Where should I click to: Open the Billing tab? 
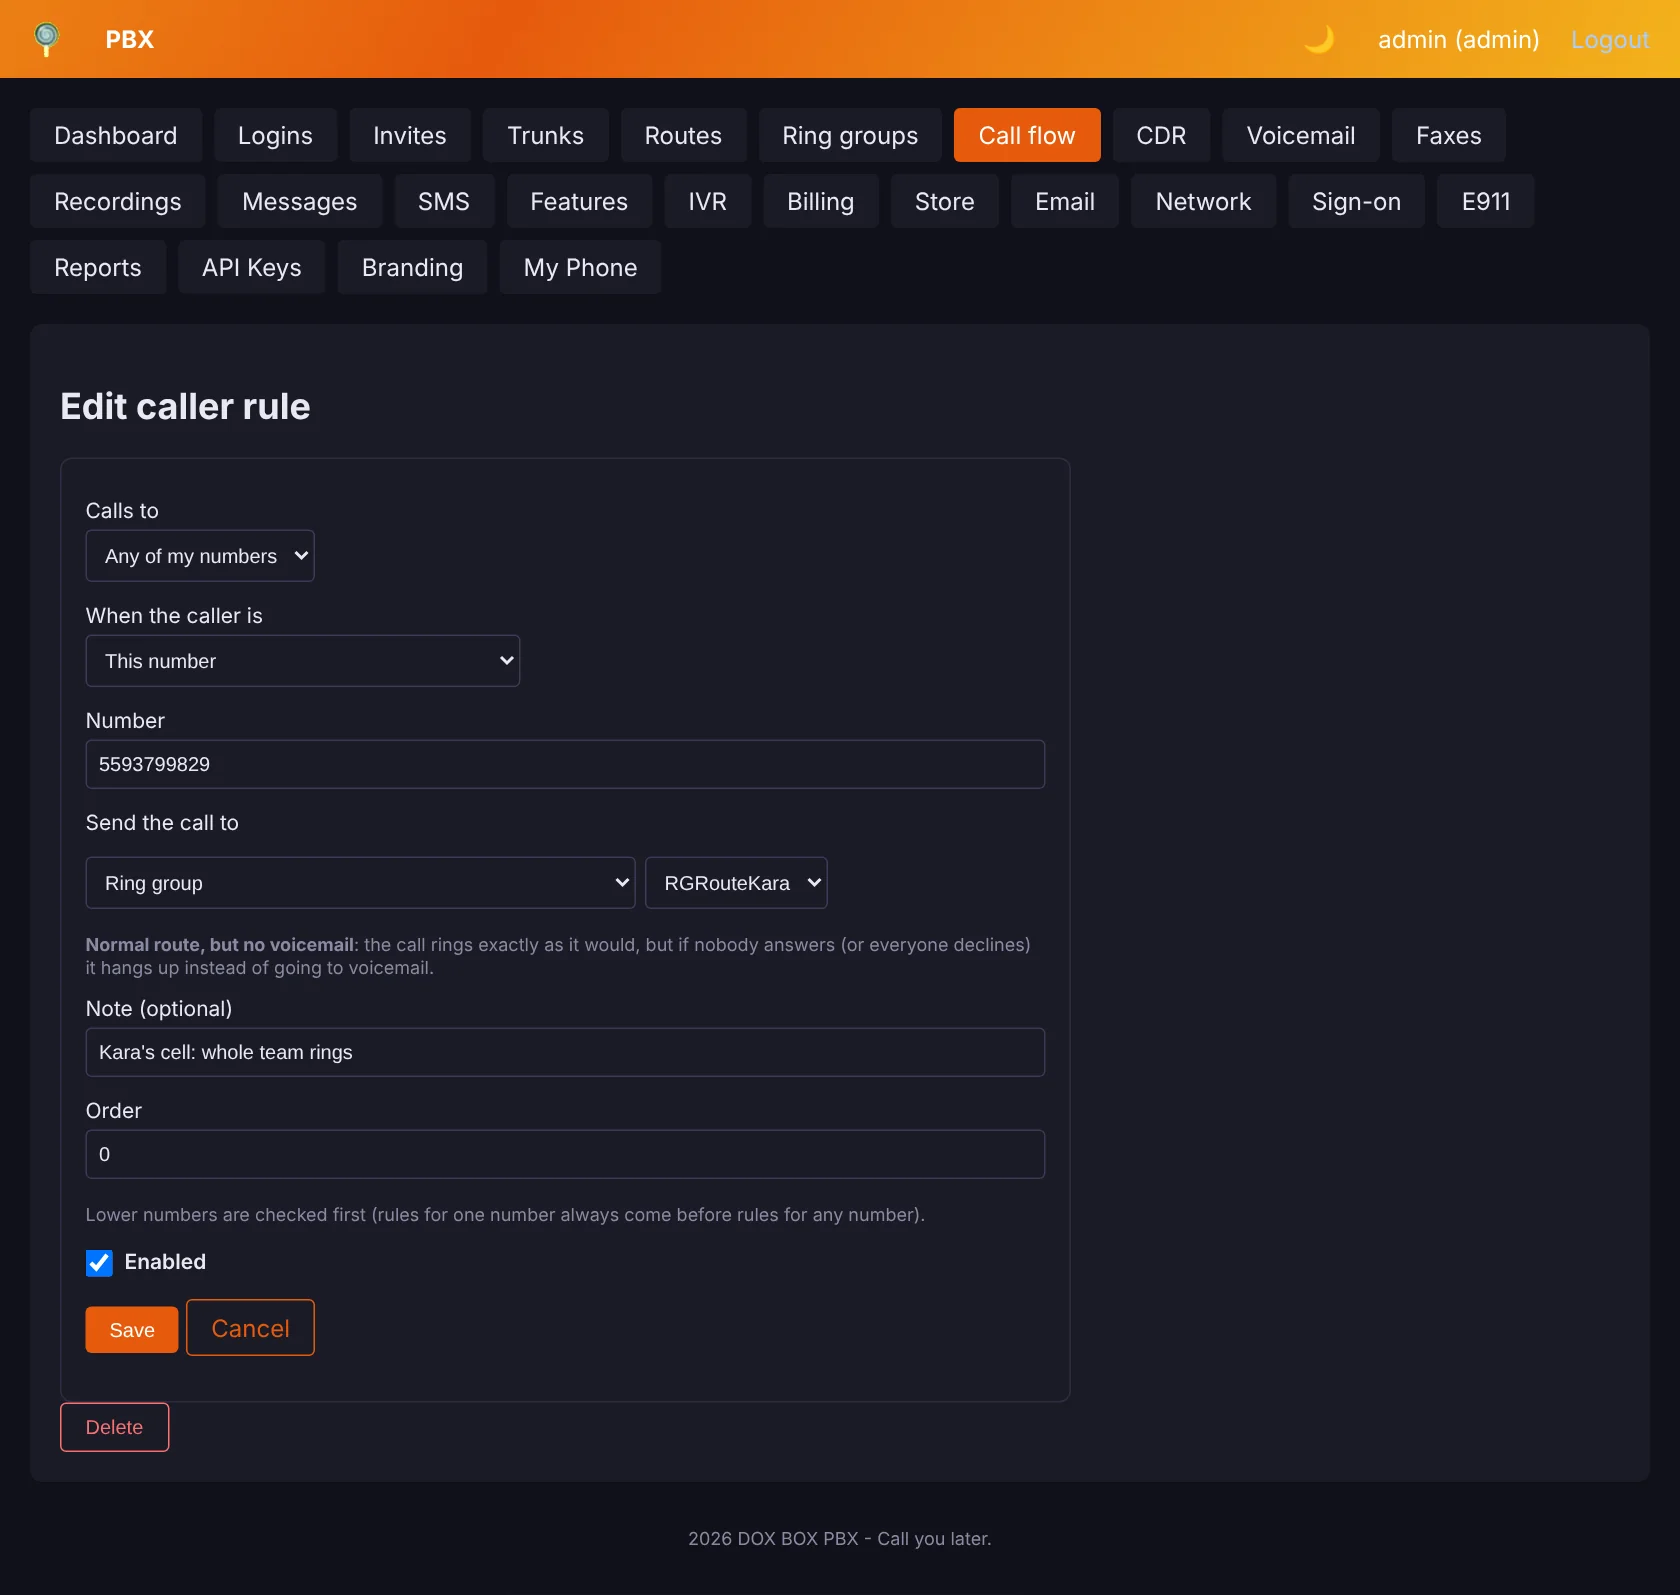[821, 201]
